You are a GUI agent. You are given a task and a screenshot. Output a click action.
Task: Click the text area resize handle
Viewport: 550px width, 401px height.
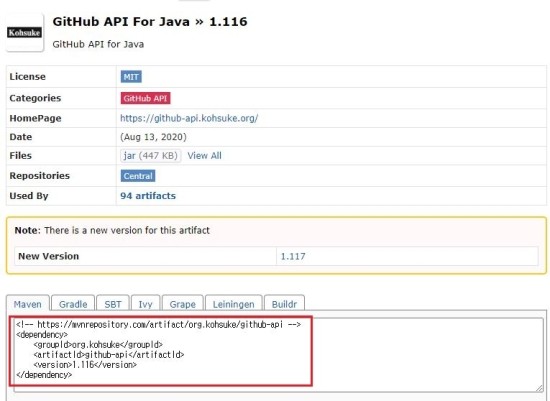539,388
